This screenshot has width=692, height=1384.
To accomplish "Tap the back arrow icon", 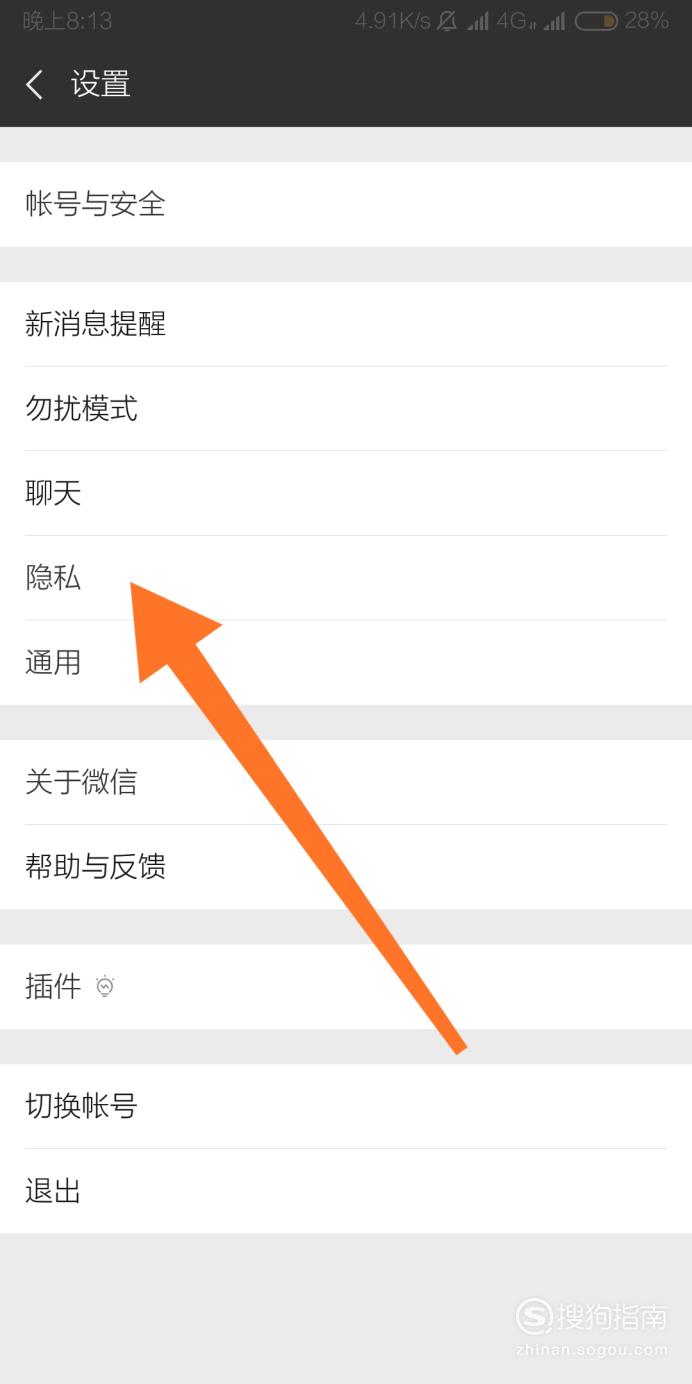I will click(x=35, y=85).
